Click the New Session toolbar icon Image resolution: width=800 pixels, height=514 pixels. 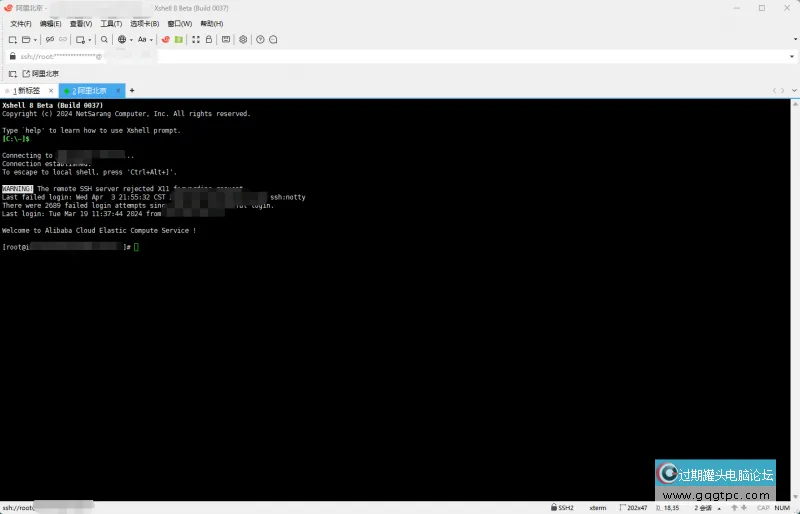click(x=13, y=40)
